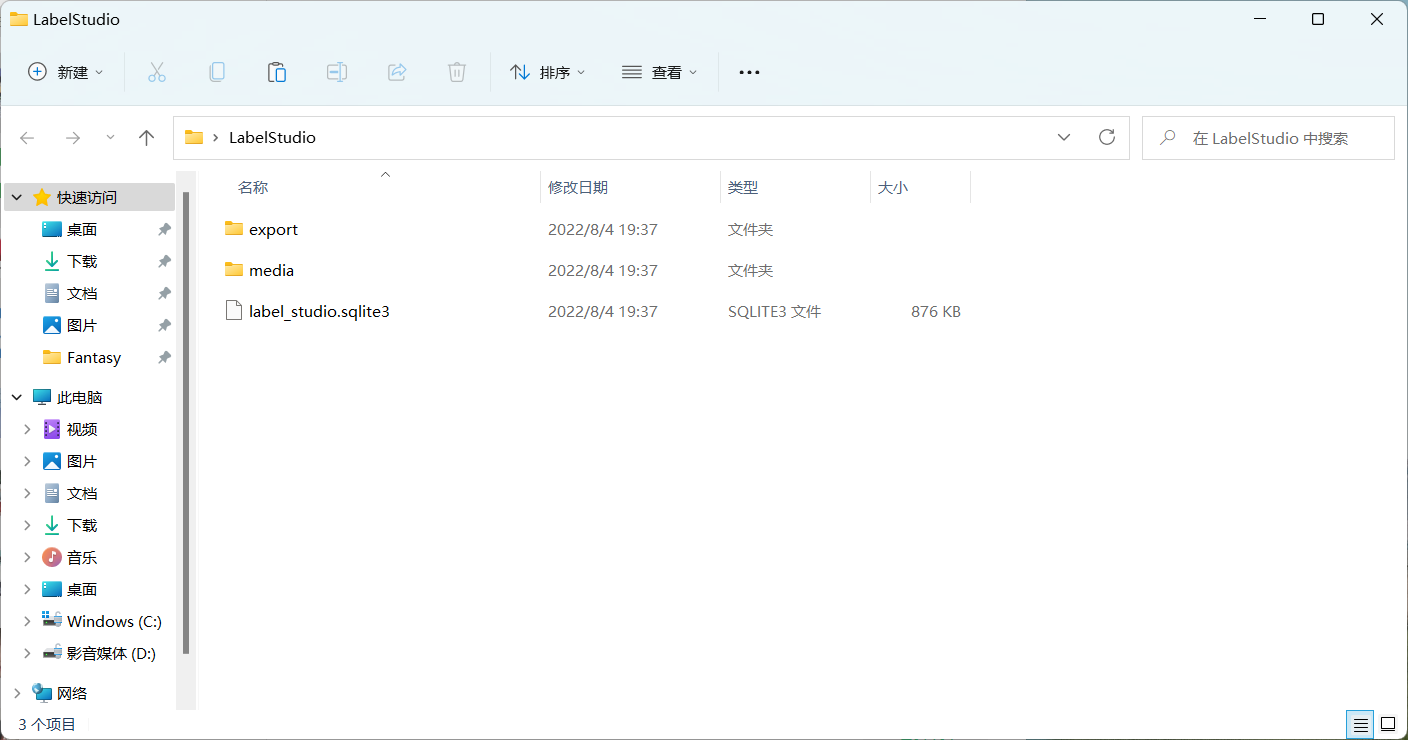This screenshot has width=1408, height=740.
Task: Click the Copy icon in toolbar
Action: pos(217,72)
